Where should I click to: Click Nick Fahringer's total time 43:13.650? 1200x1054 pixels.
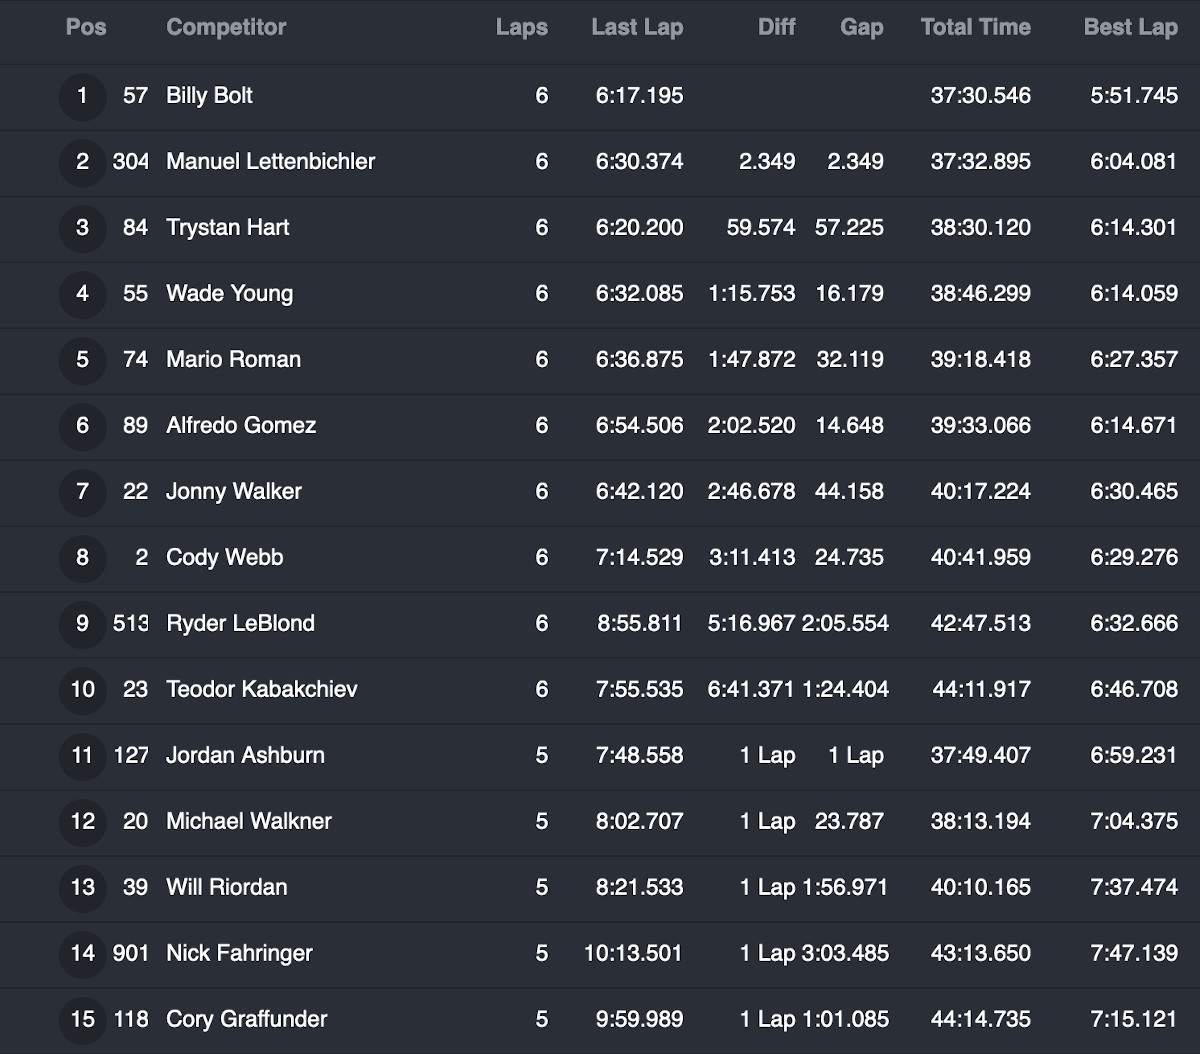980,954
